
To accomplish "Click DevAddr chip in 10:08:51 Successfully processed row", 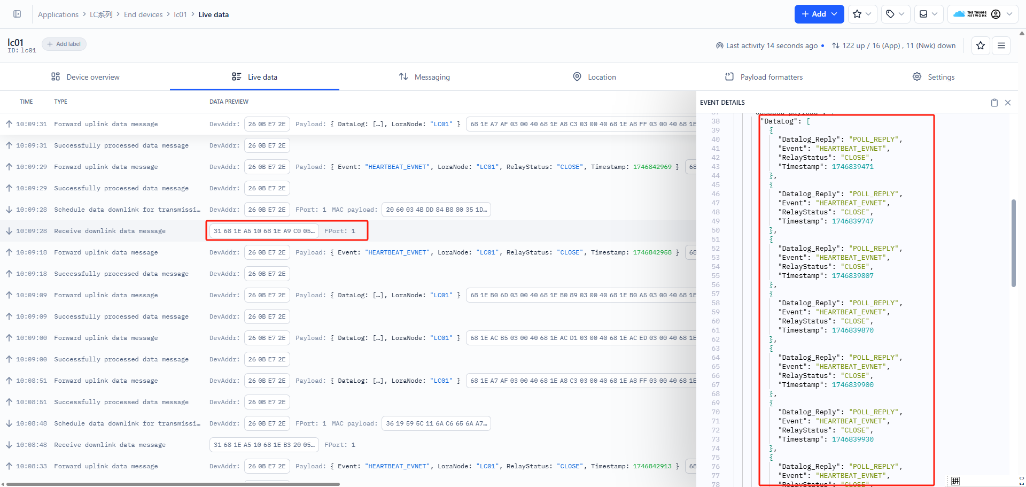I will [x=267, y=402].
